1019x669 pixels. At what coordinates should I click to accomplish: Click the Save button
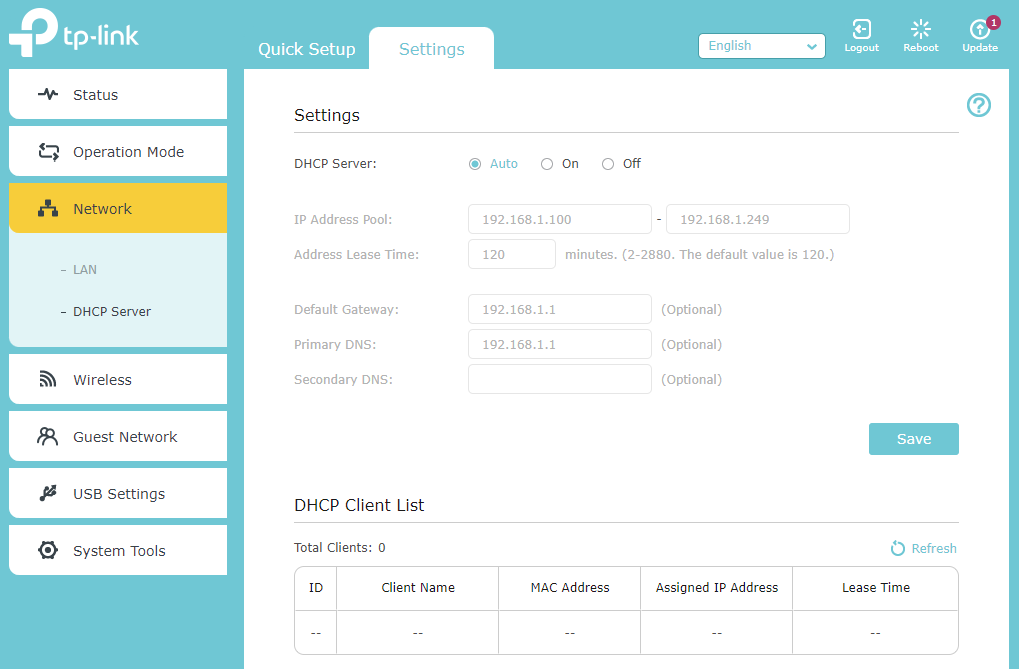914,439
